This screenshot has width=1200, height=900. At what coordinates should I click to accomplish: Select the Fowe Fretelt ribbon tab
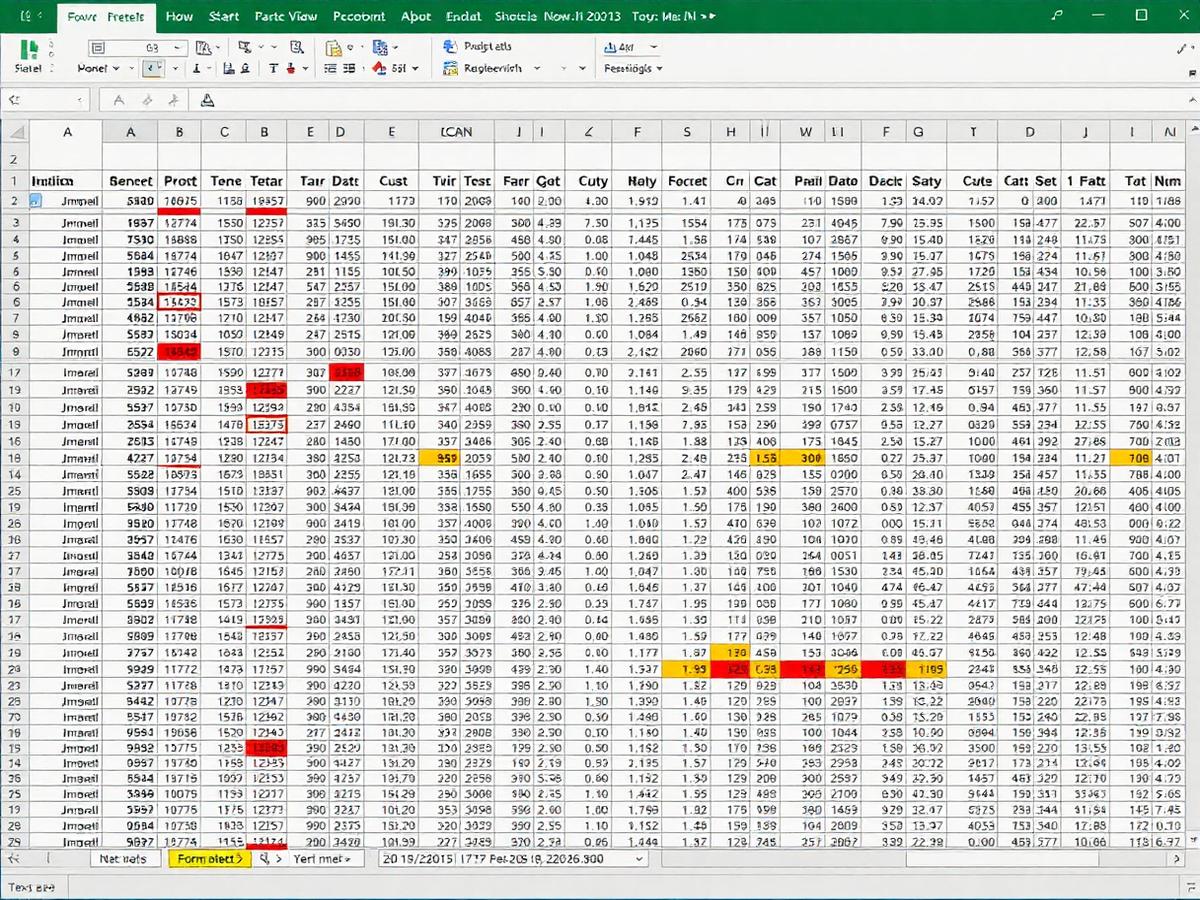(x=106, y=16)
